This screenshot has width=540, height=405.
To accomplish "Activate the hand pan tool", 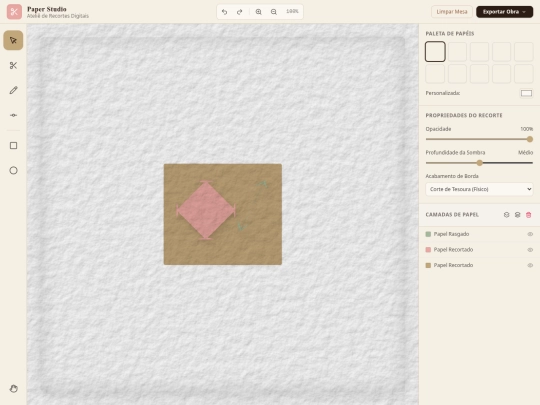I will [13, 389].
